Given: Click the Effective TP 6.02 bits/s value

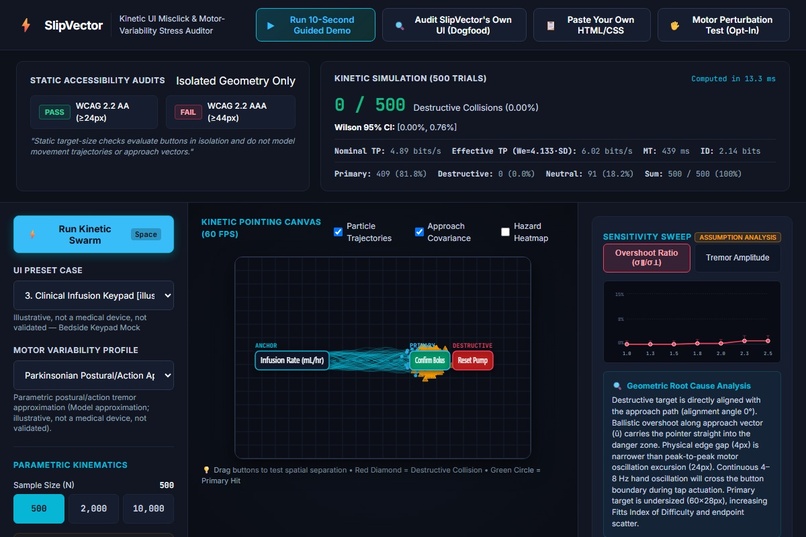Looking at the screenshot, I should tap(607, 151).
